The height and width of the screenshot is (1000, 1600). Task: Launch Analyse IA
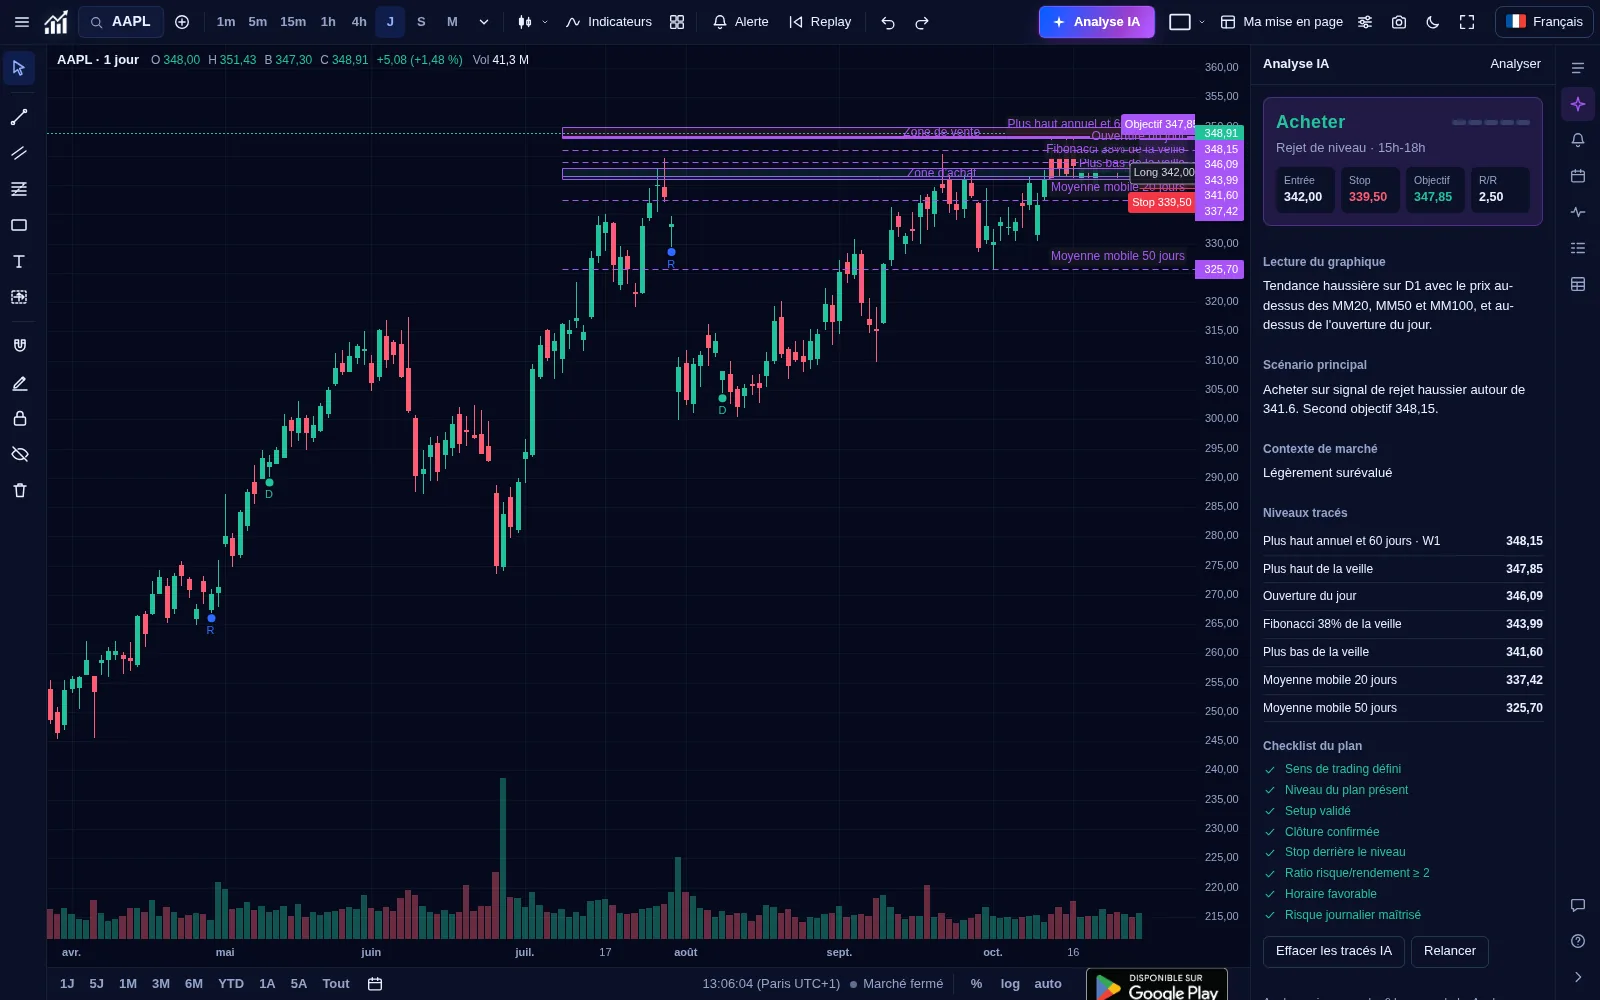1096,22
